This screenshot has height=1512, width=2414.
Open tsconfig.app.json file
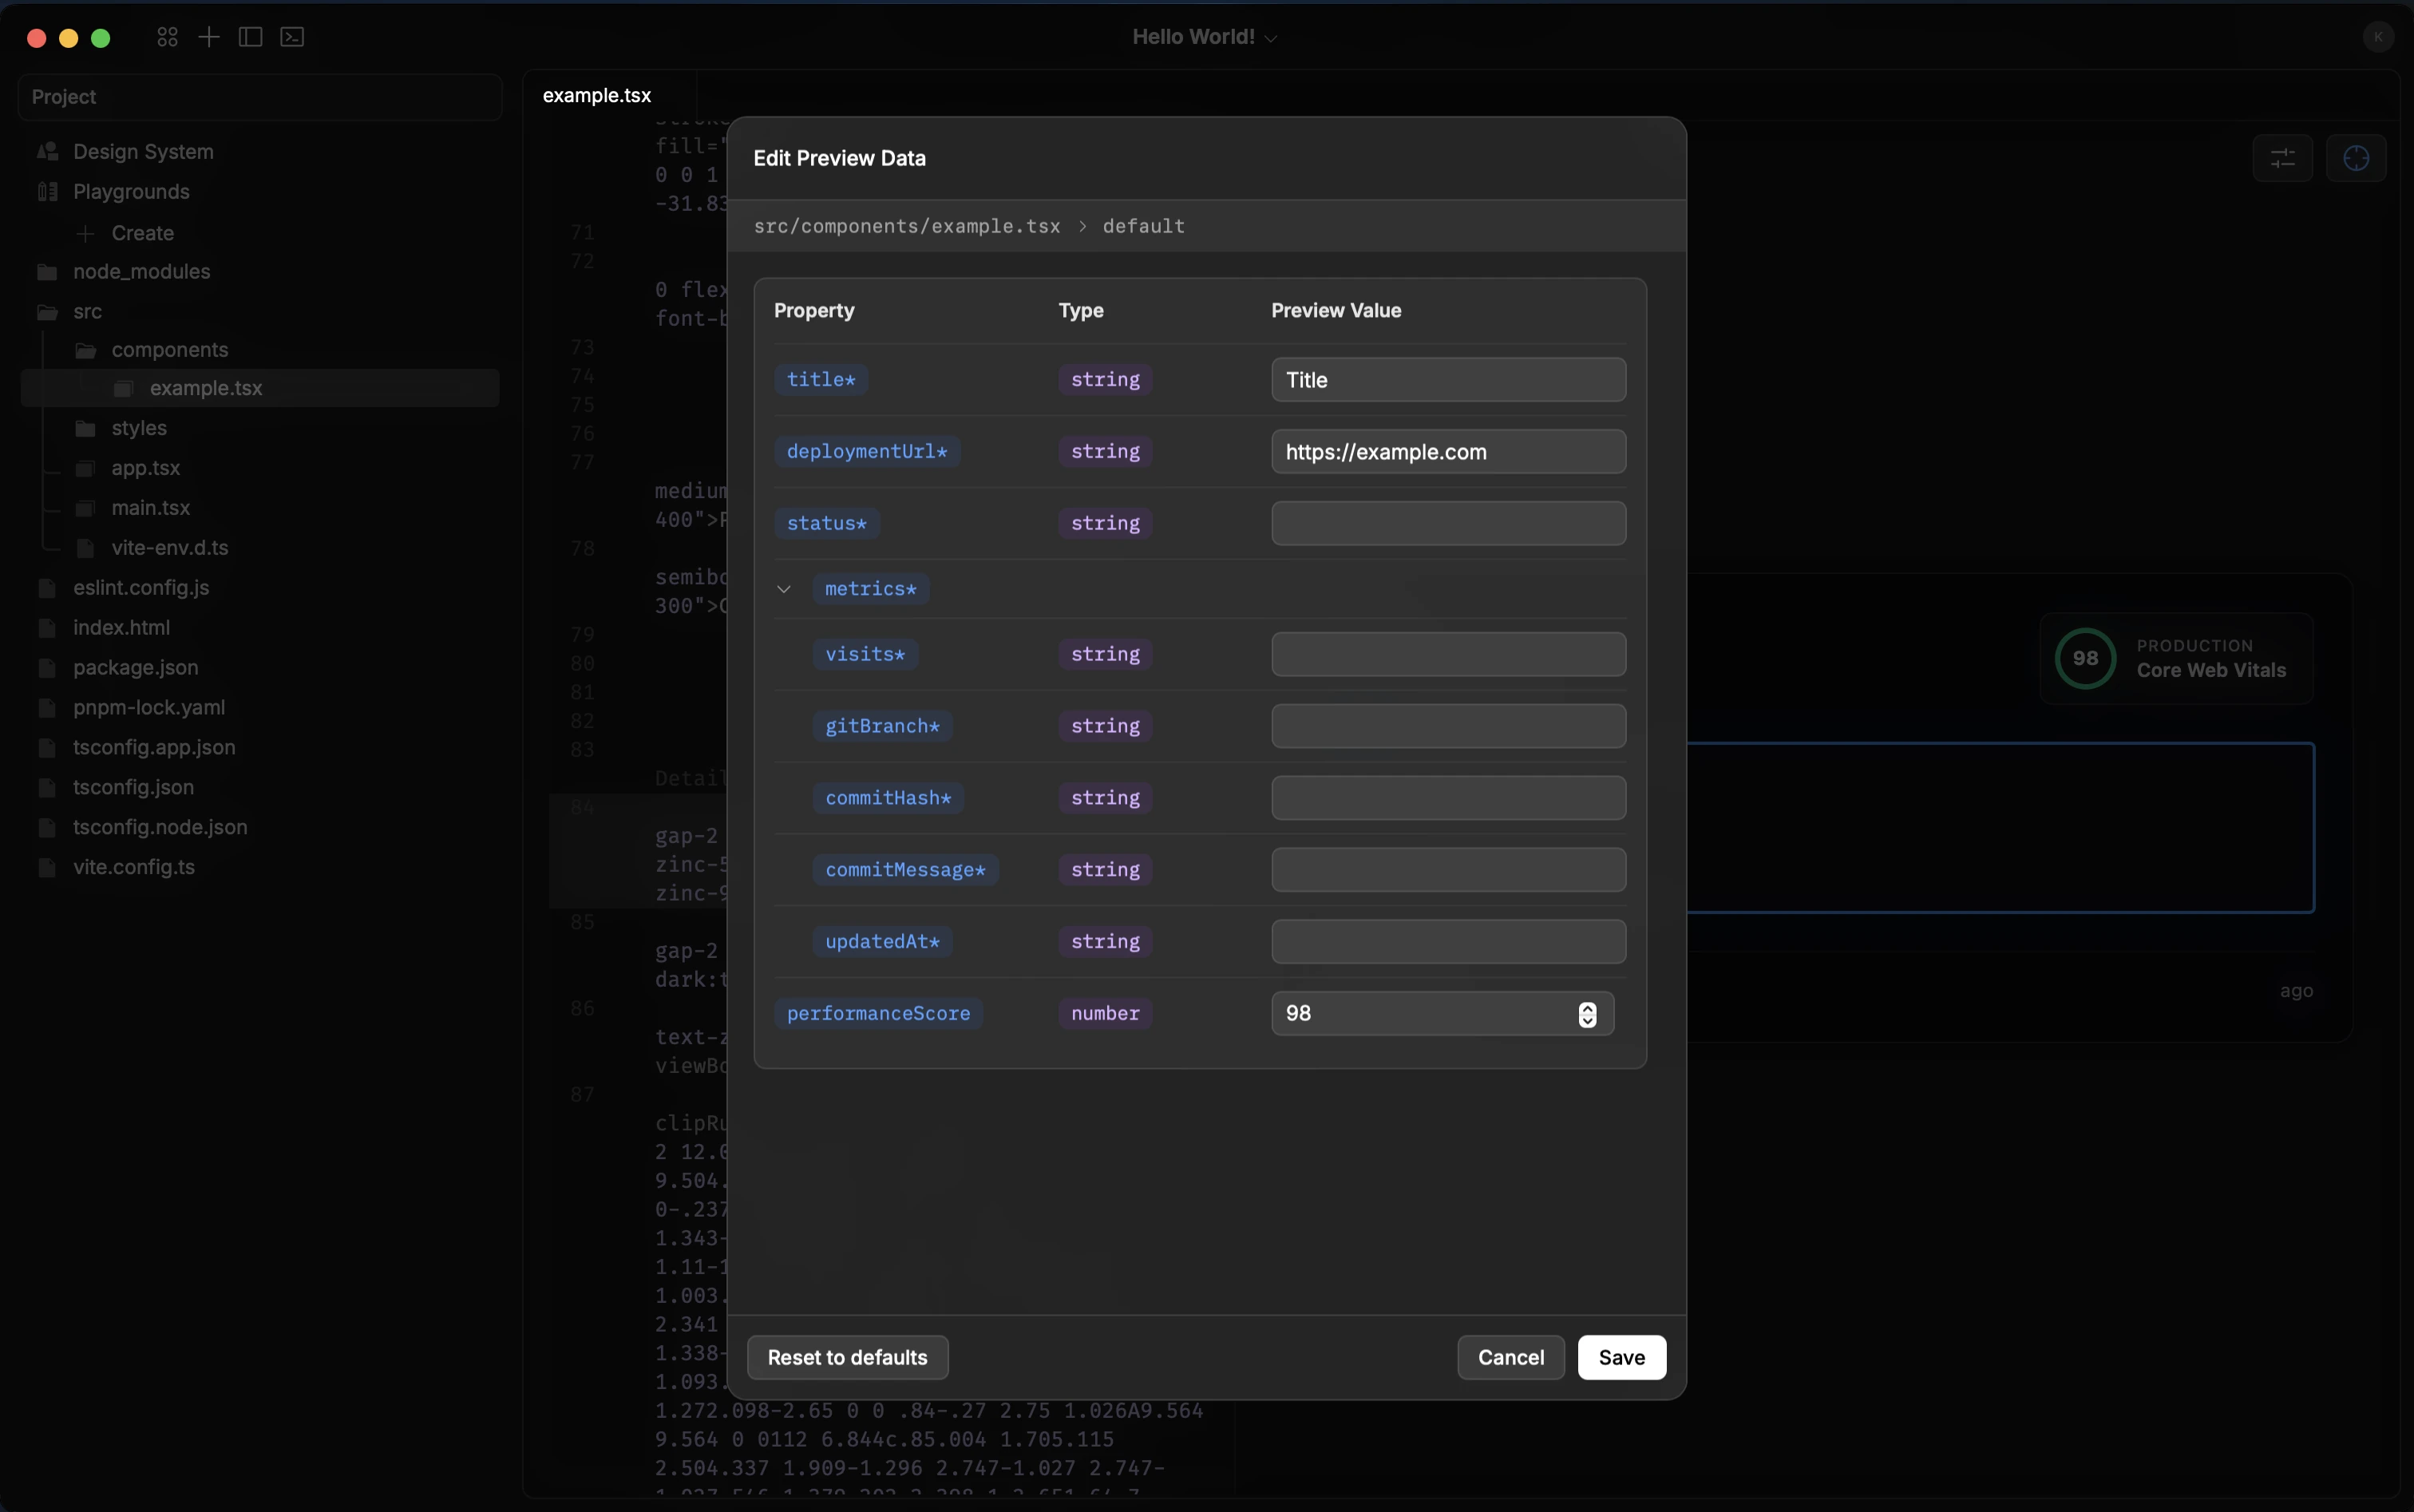[154, 748]
